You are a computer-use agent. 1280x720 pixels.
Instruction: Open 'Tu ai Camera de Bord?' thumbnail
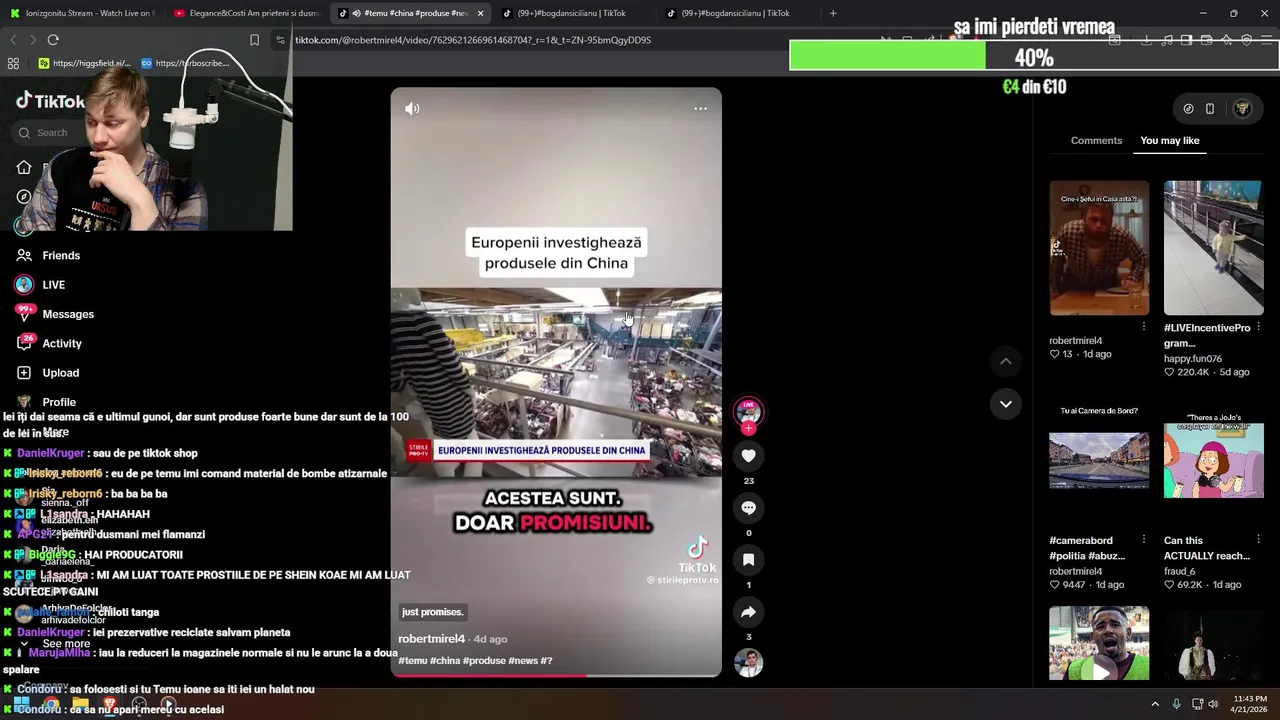[x=1099, y=460]
